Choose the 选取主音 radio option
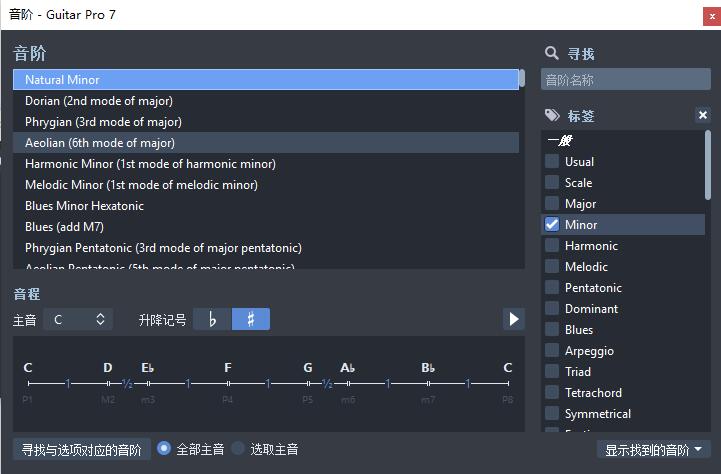The image size is (721, 474). click(x=238, y=449)
